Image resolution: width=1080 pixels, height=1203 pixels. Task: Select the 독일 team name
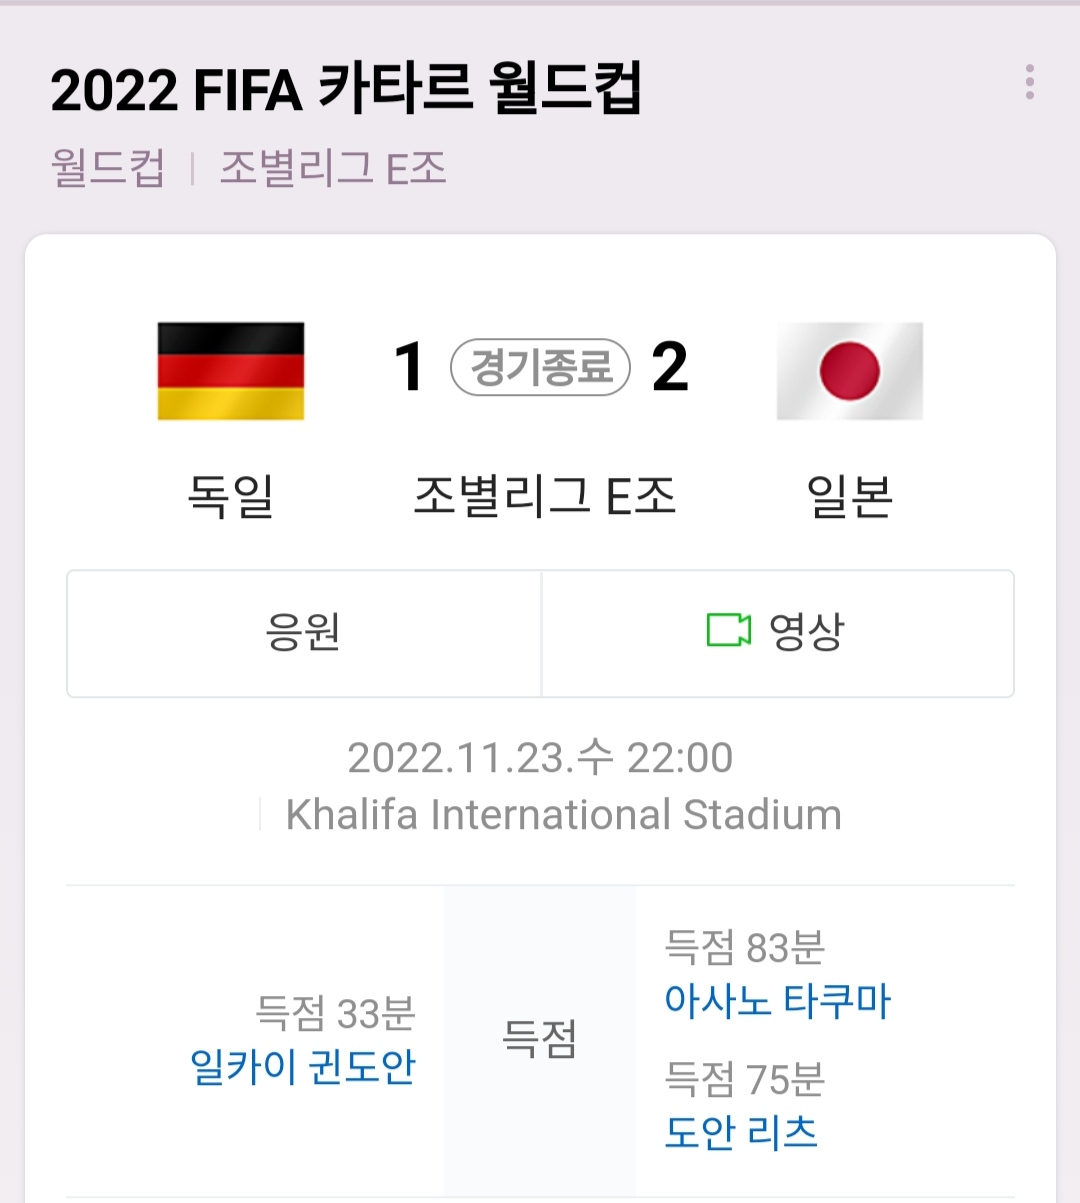pyautogui.click(x=231, y=495)
